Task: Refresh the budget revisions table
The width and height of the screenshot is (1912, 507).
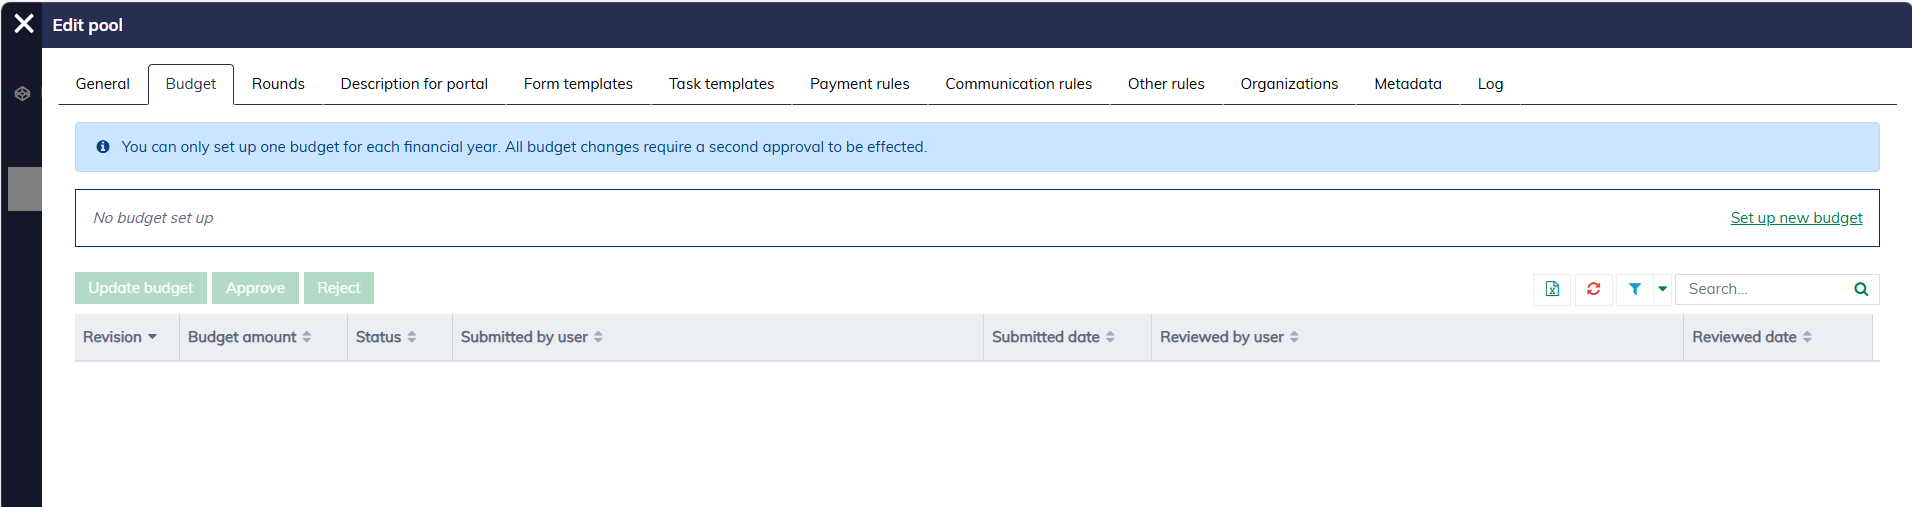Action: [1593, 289]
